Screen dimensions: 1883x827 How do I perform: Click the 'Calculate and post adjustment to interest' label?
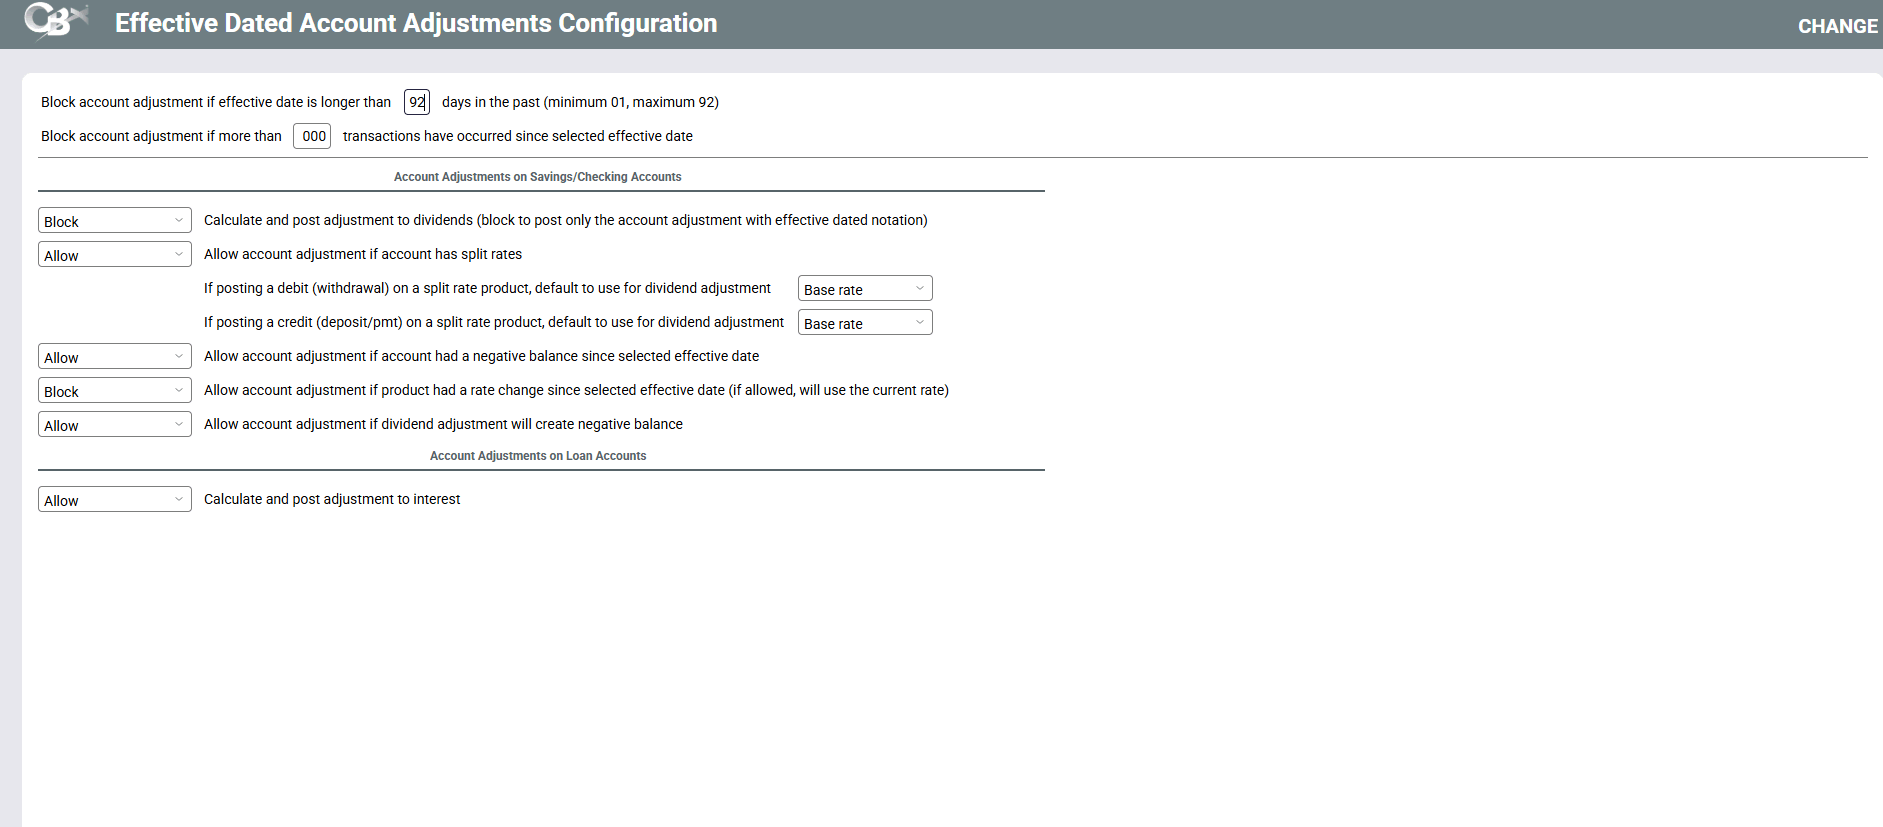332,499
